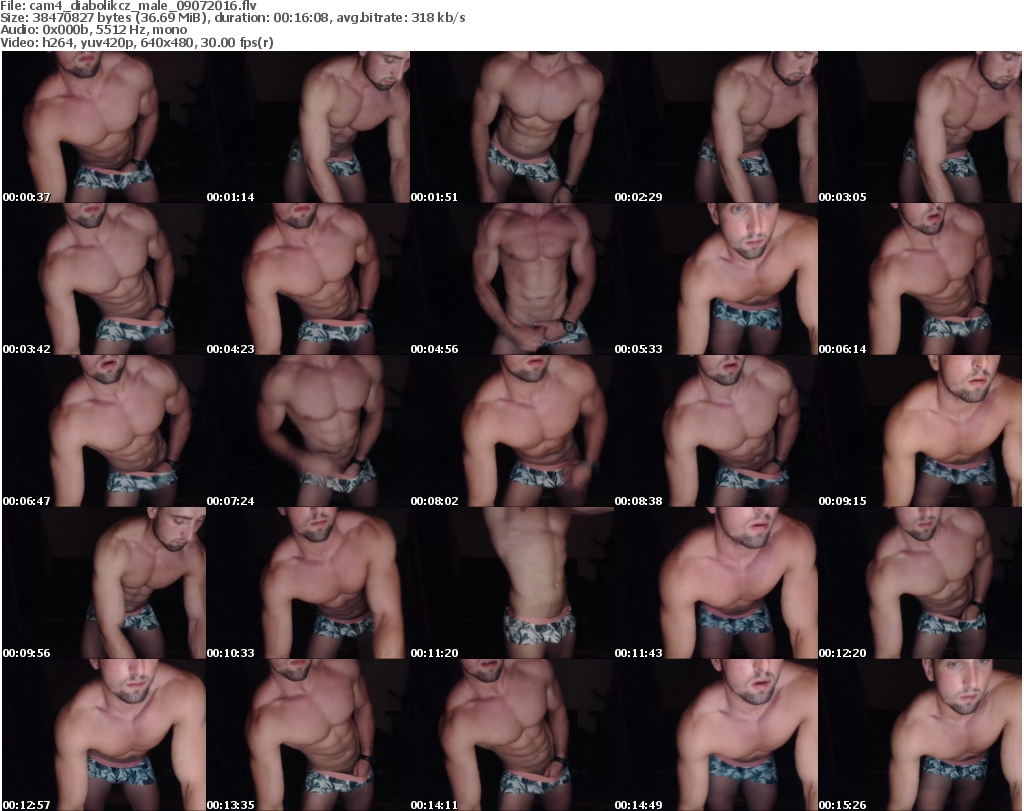
Task: Click the 'File:' name line in header
Action: coord(129,6)
